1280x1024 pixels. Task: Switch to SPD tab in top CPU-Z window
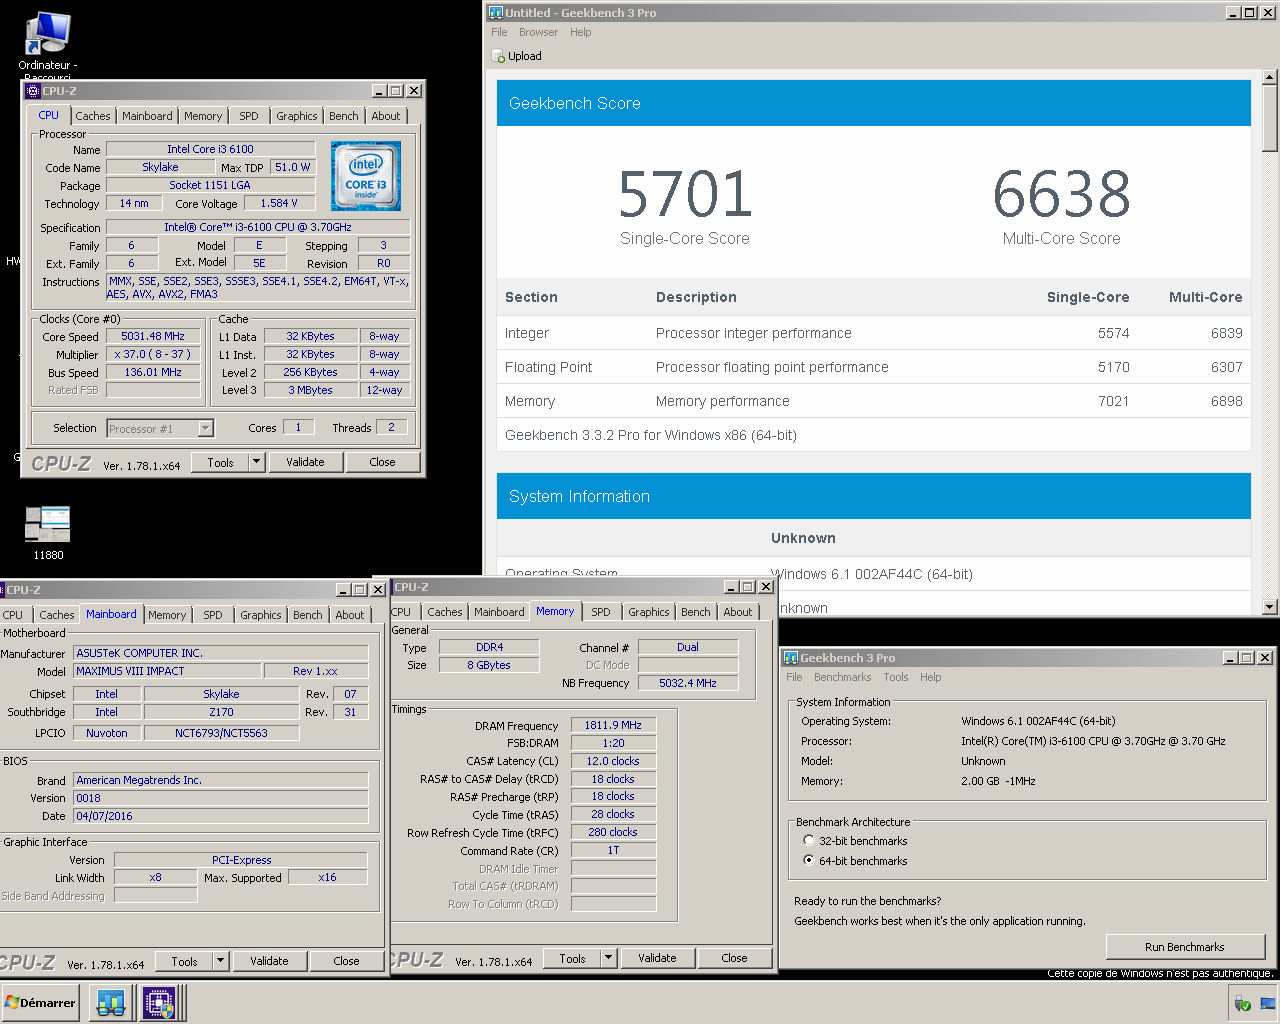(x=249, y=116)
